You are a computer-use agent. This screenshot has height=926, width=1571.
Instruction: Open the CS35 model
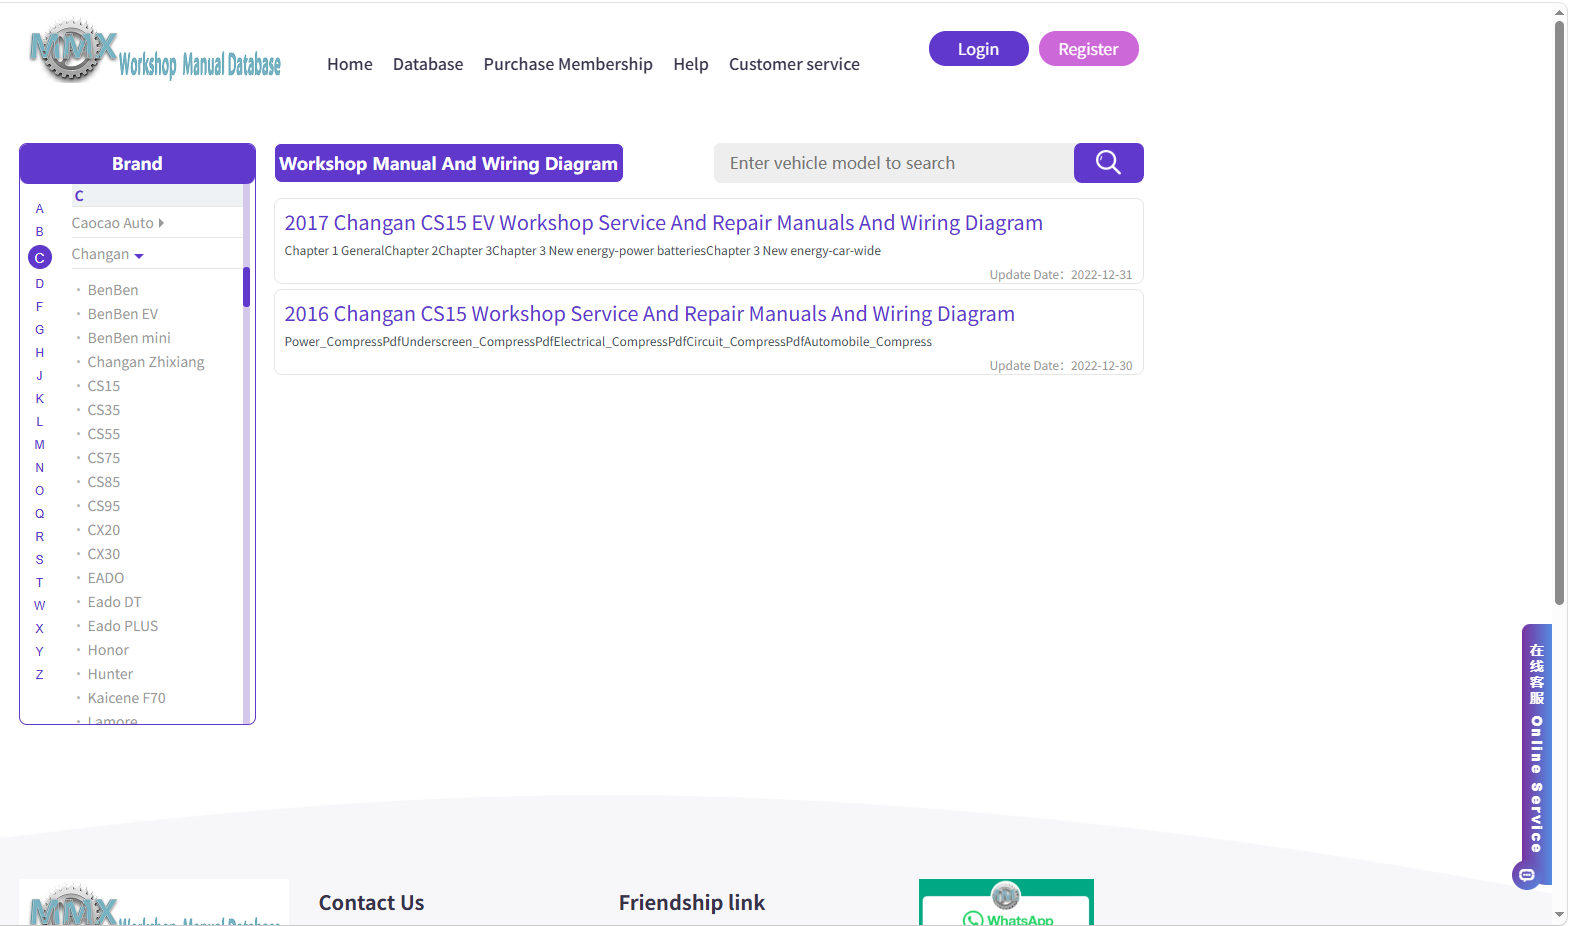coord(104,410)
